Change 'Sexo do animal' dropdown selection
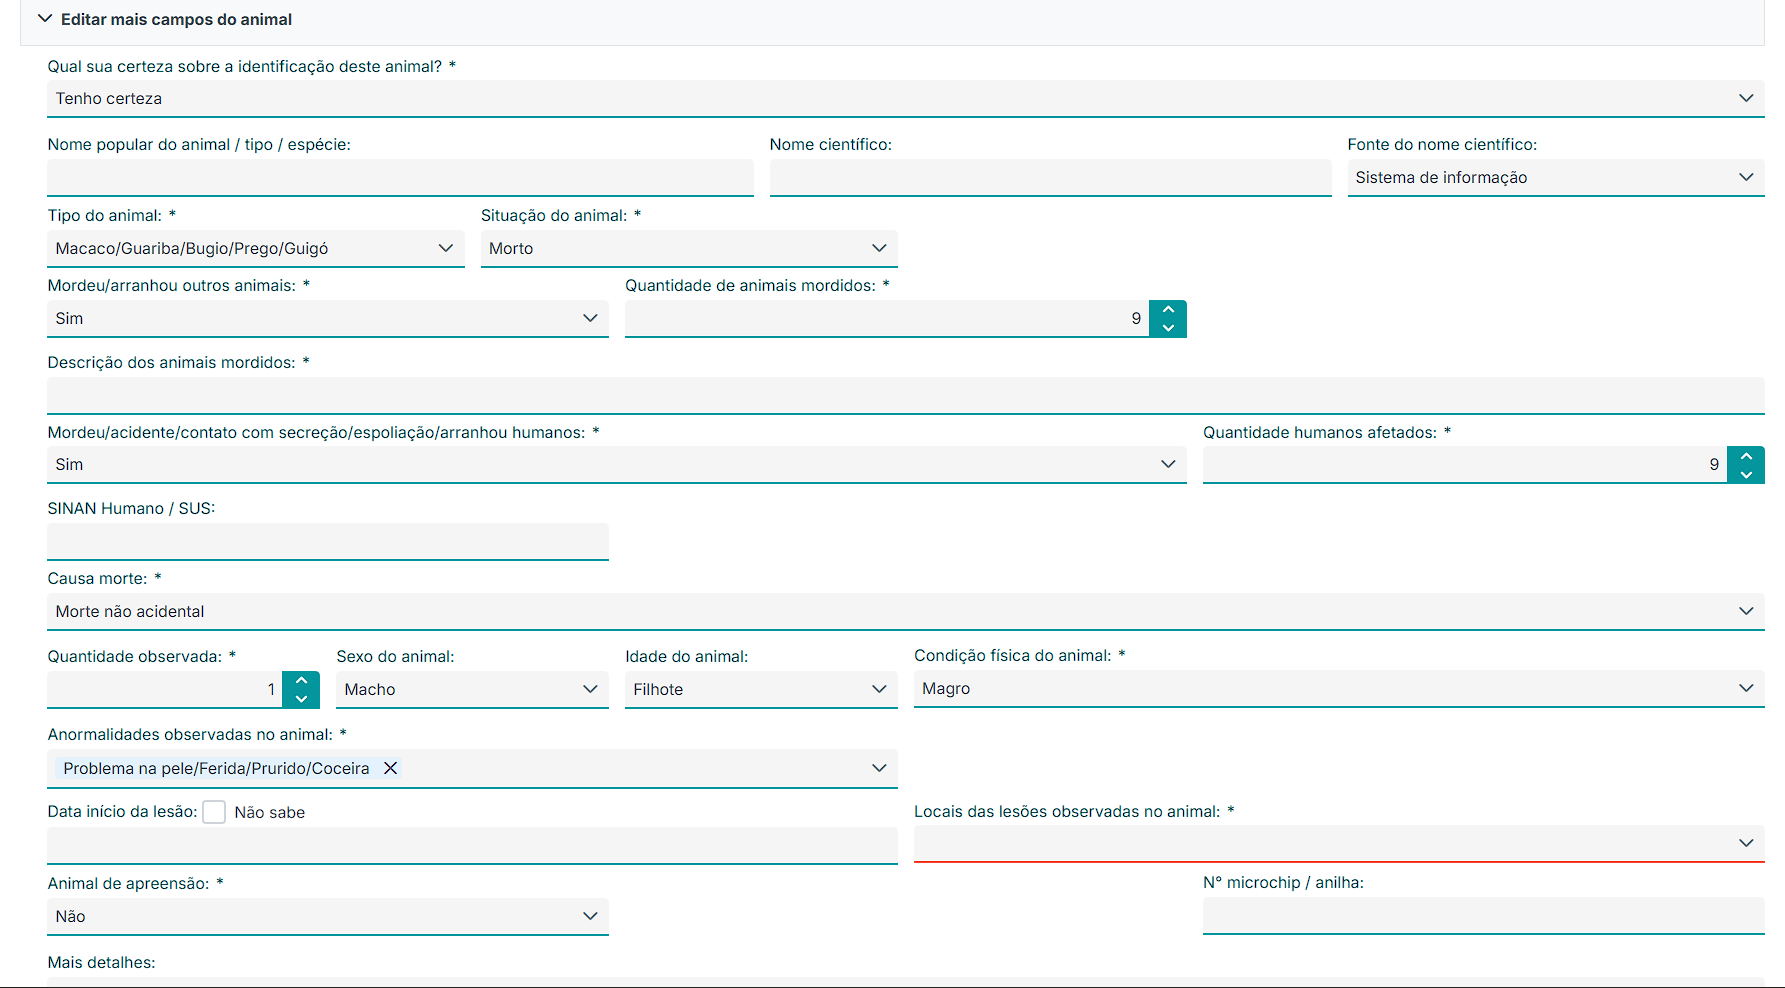Image resolution: width=1785 pixels, height=988 pixels. [471, 689]
